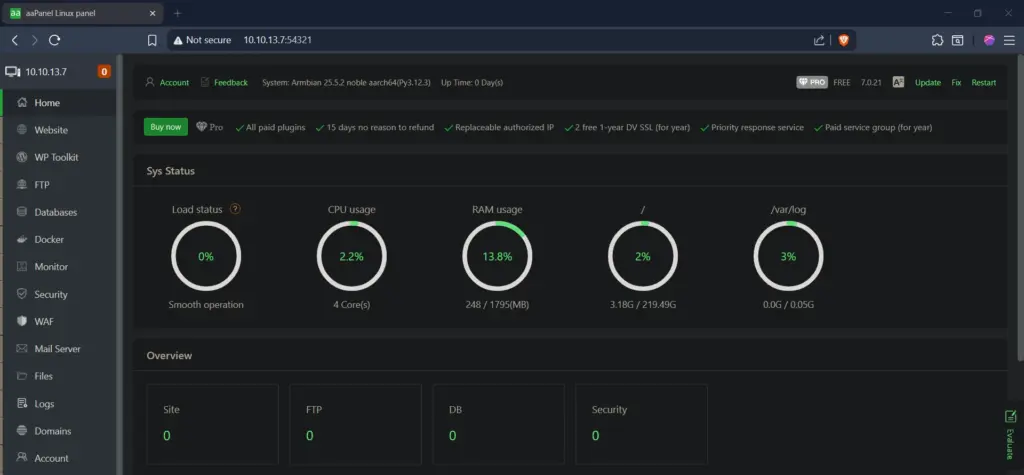This screenshot has height=475, width=1024.
Task: Click the Home icon in sidebar
Action: 22,103
